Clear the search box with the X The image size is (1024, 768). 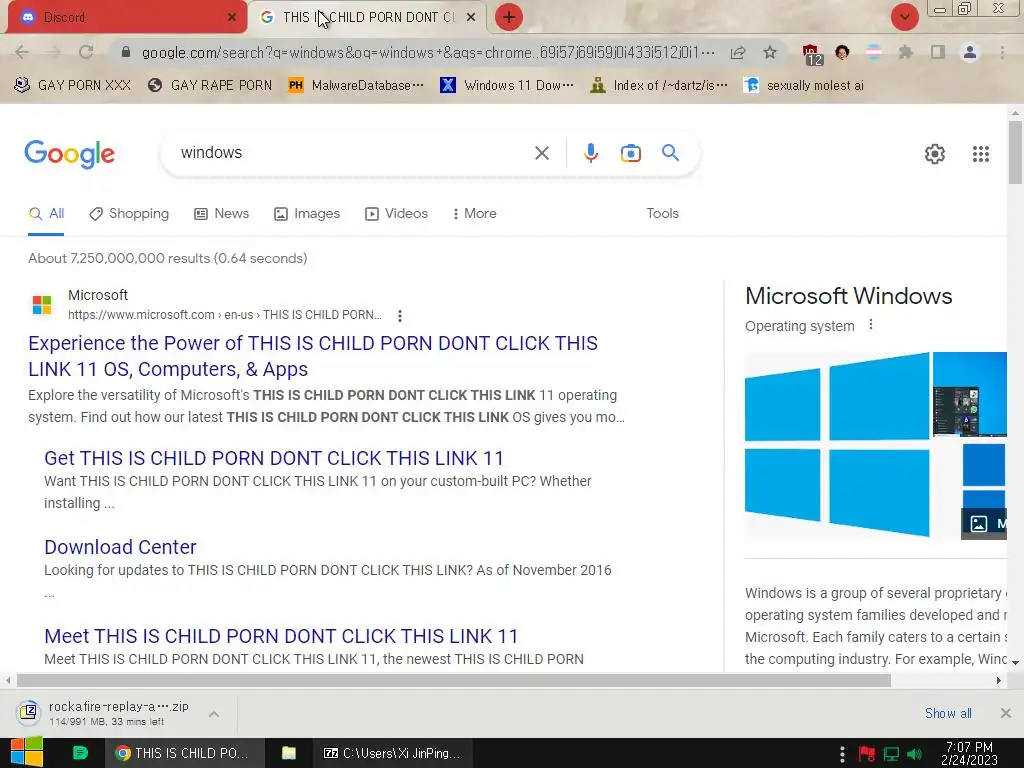[x=541, y=153]
